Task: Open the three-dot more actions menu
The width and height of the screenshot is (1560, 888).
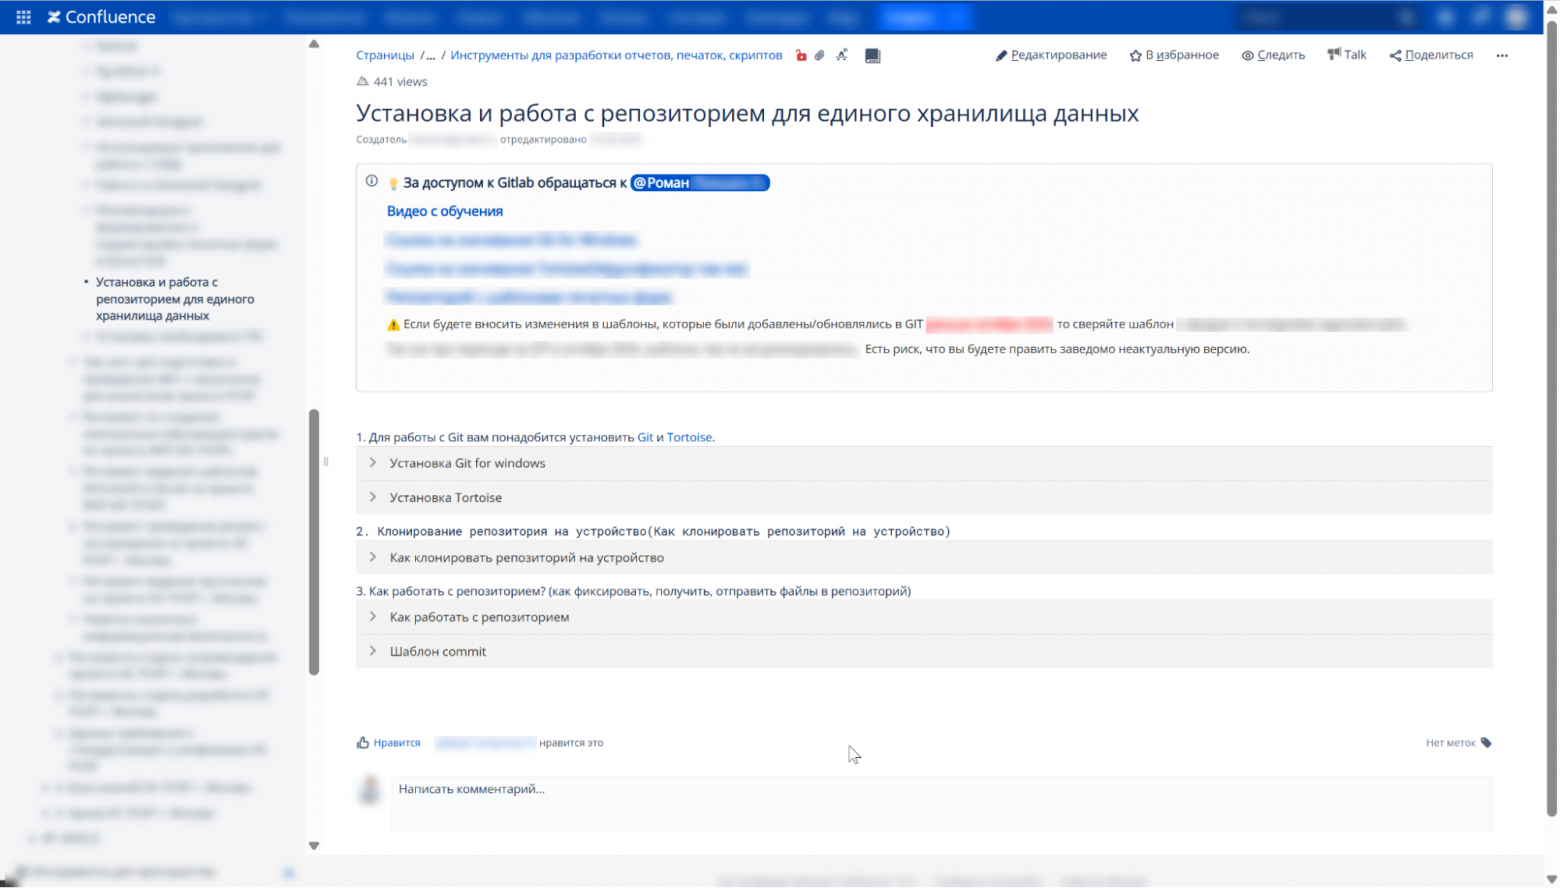Action: point(1501,56)
